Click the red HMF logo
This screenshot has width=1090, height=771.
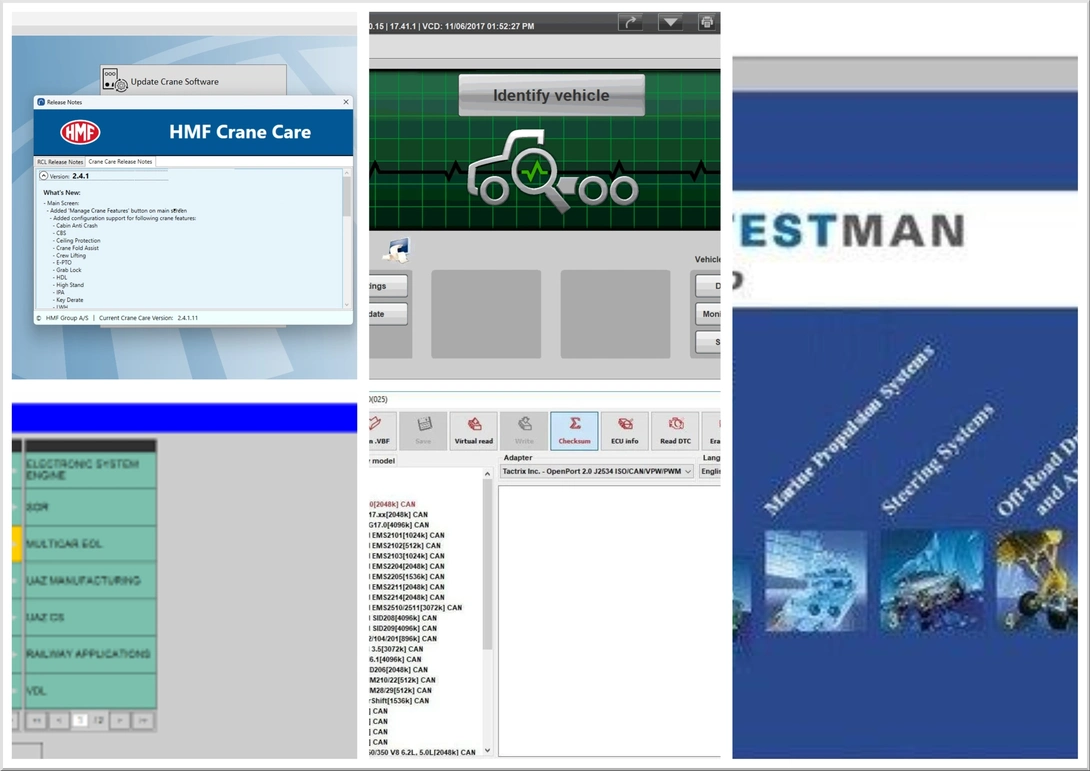(80, 132)
